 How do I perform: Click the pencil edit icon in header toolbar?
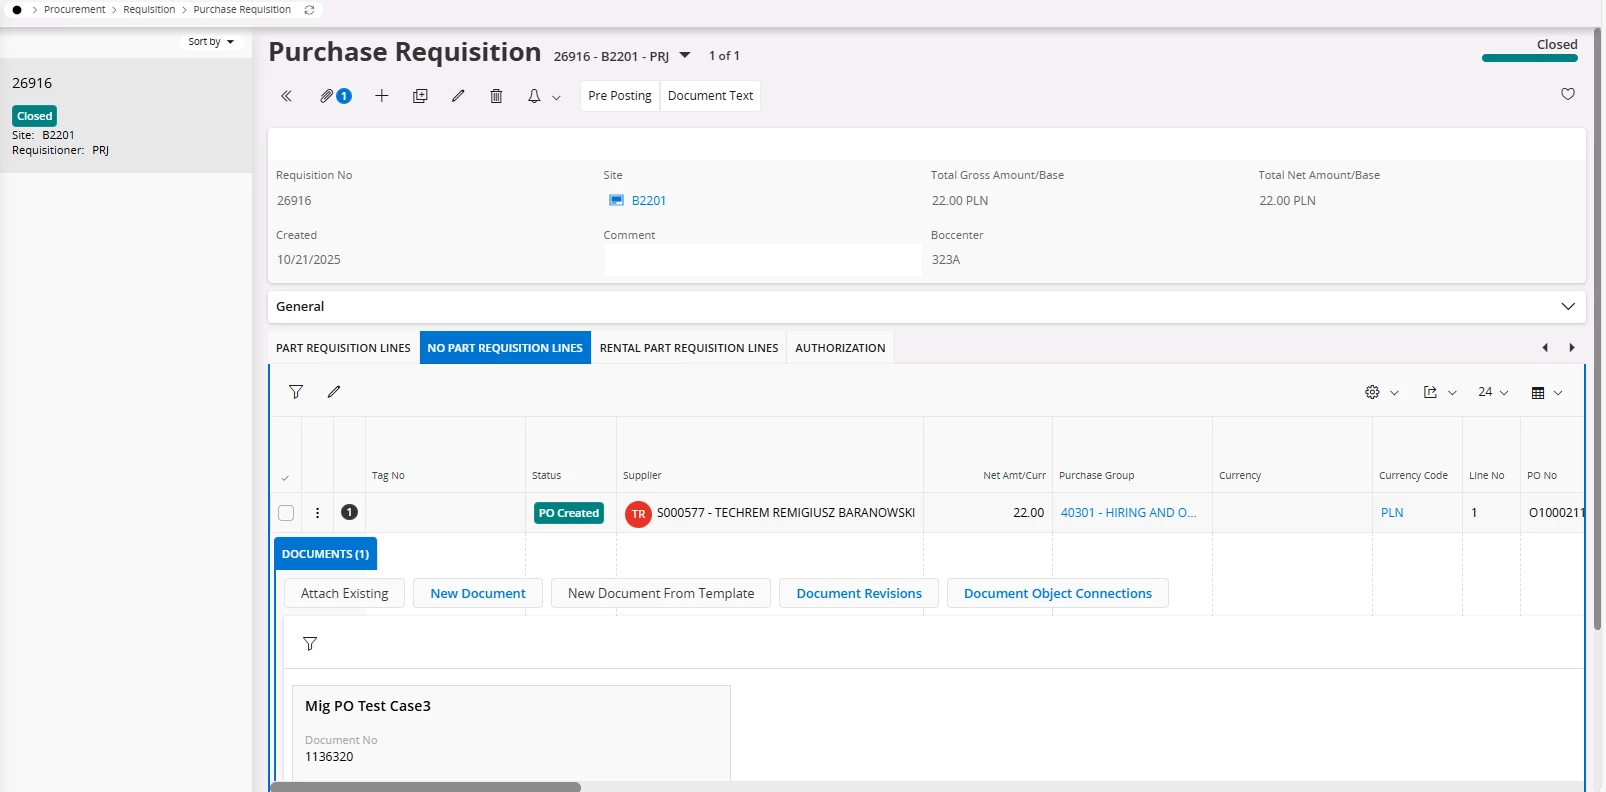point(458,96)
